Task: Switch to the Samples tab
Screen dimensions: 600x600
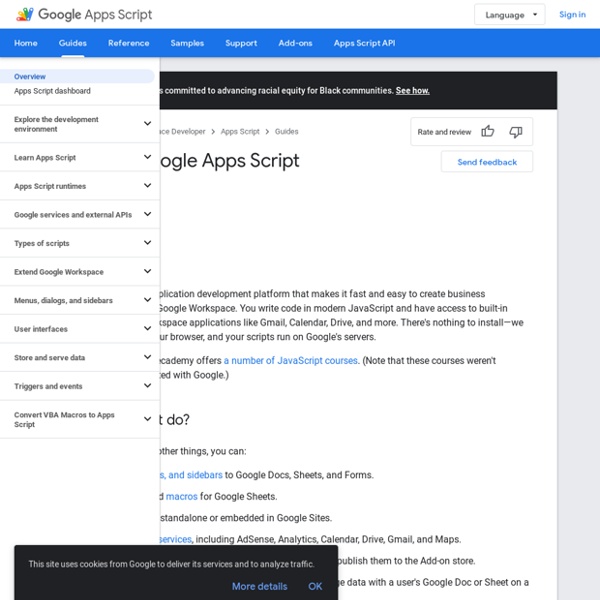Action: tap(187, 43)
